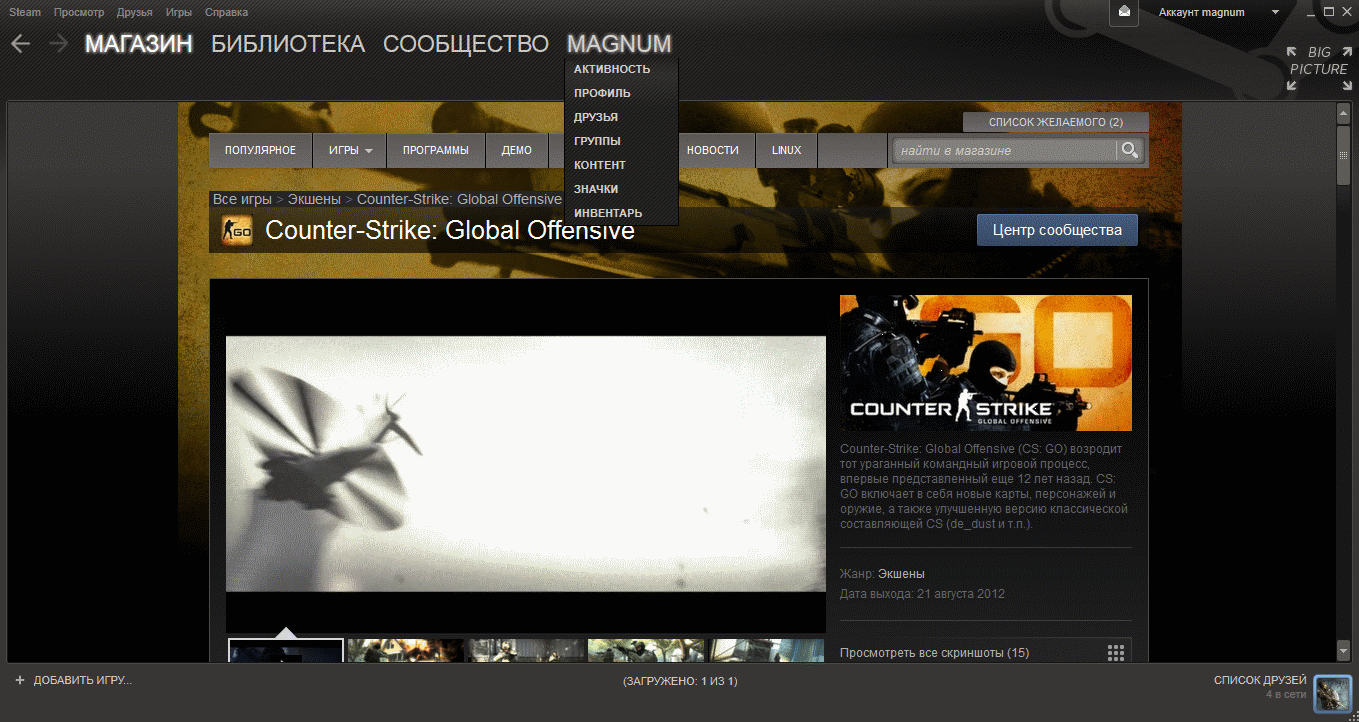Open the CS:GO game icon
Screen dimensions: 1359x722
237,230
